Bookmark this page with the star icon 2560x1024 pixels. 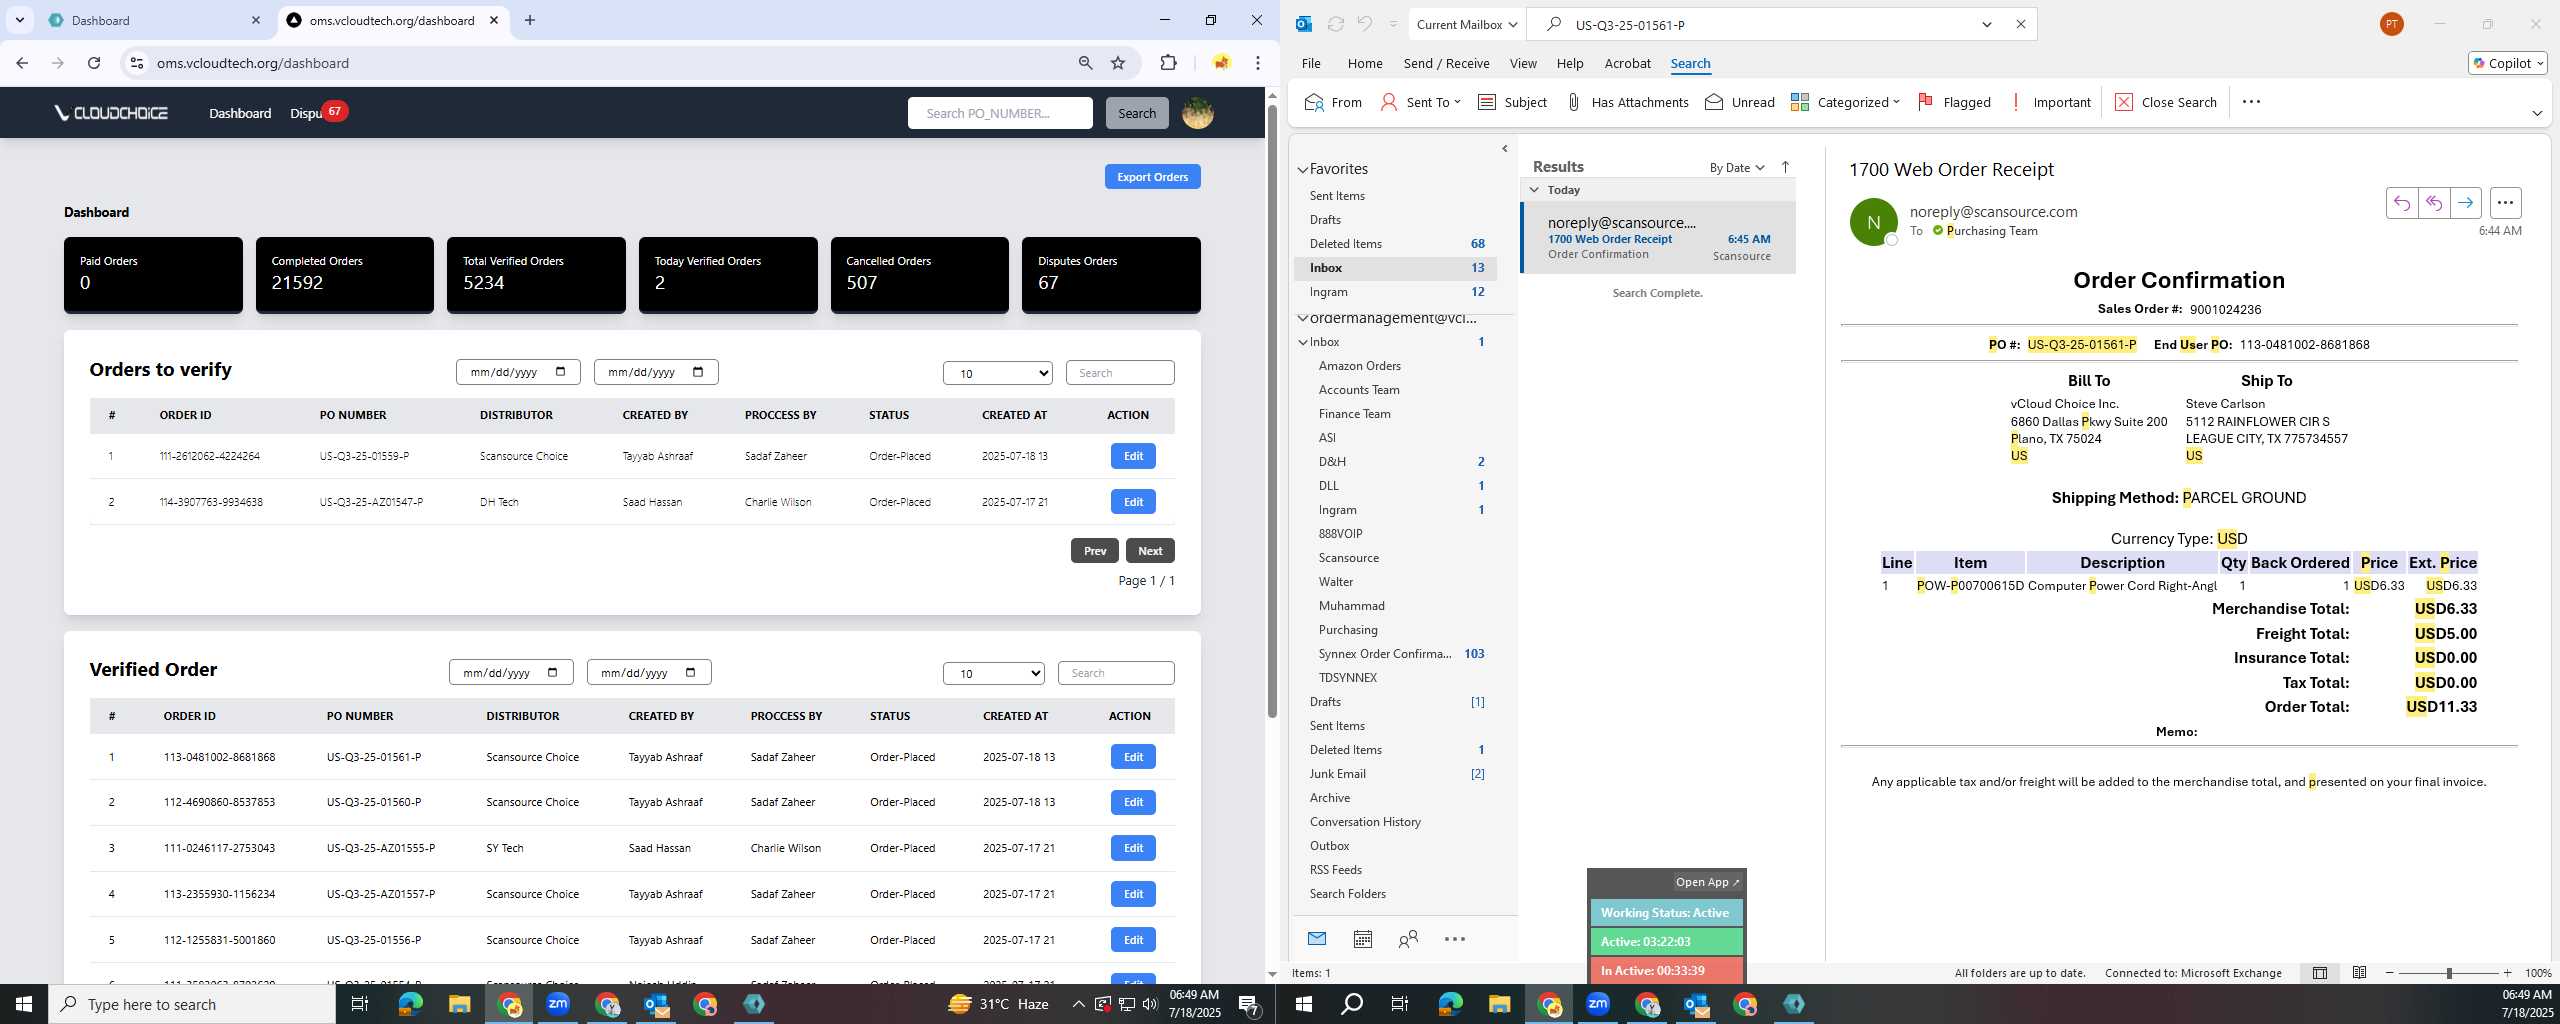[1118, 63]
